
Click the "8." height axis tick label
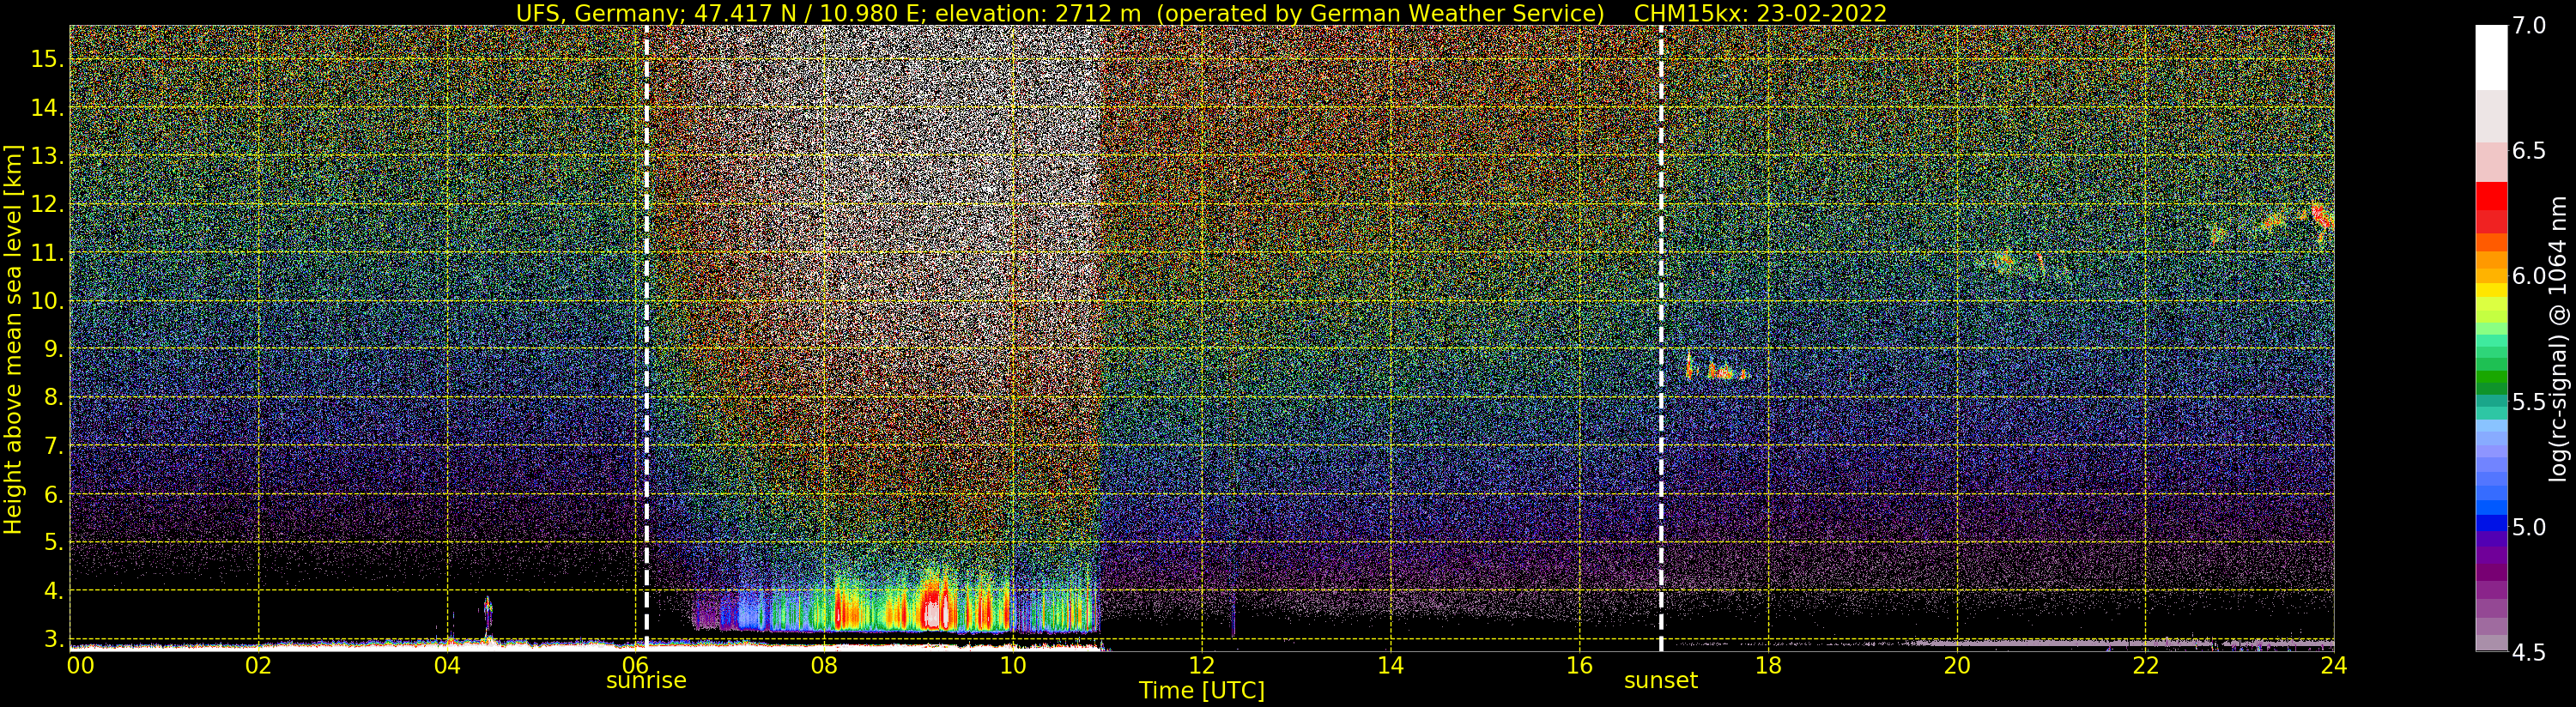pyautogui.click(x=54, y=397)
